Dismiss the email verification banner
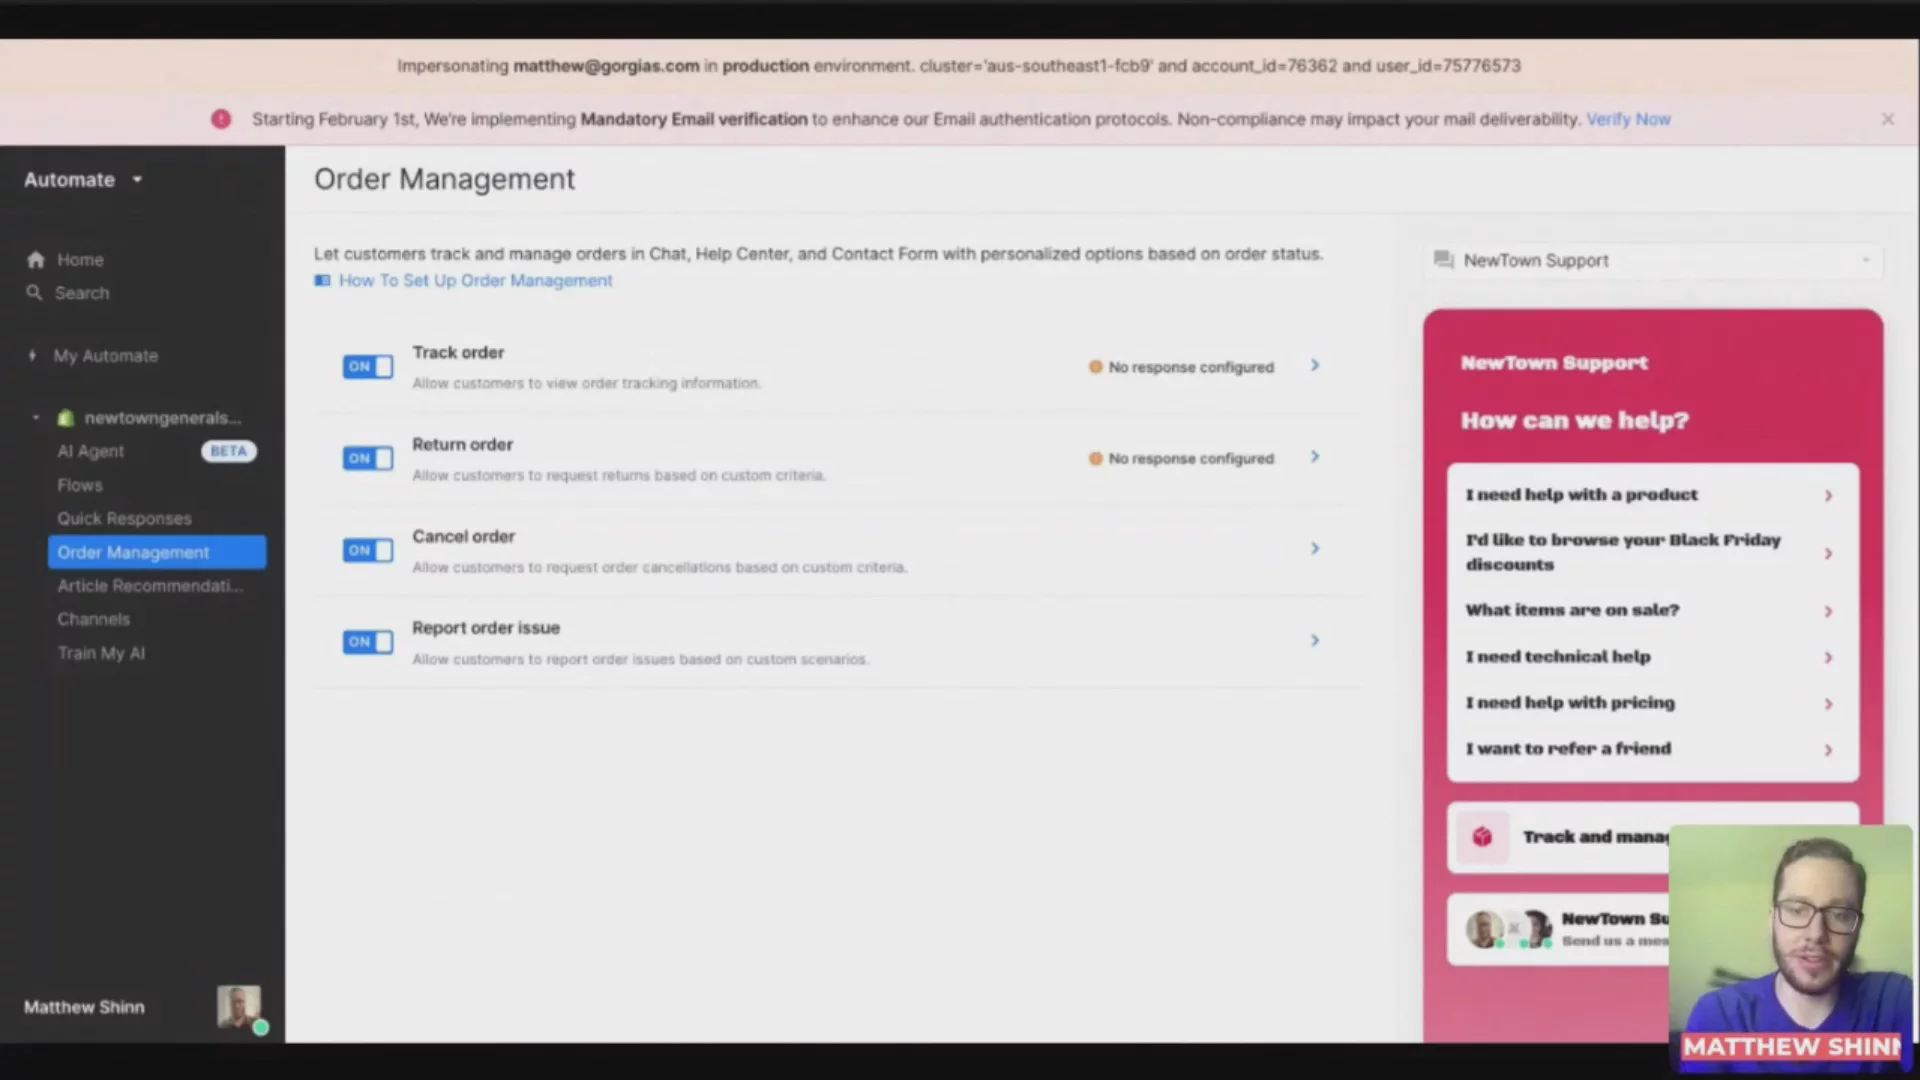The height and width of the screenshot is (1080, 1920). [x=1887, y=119]
